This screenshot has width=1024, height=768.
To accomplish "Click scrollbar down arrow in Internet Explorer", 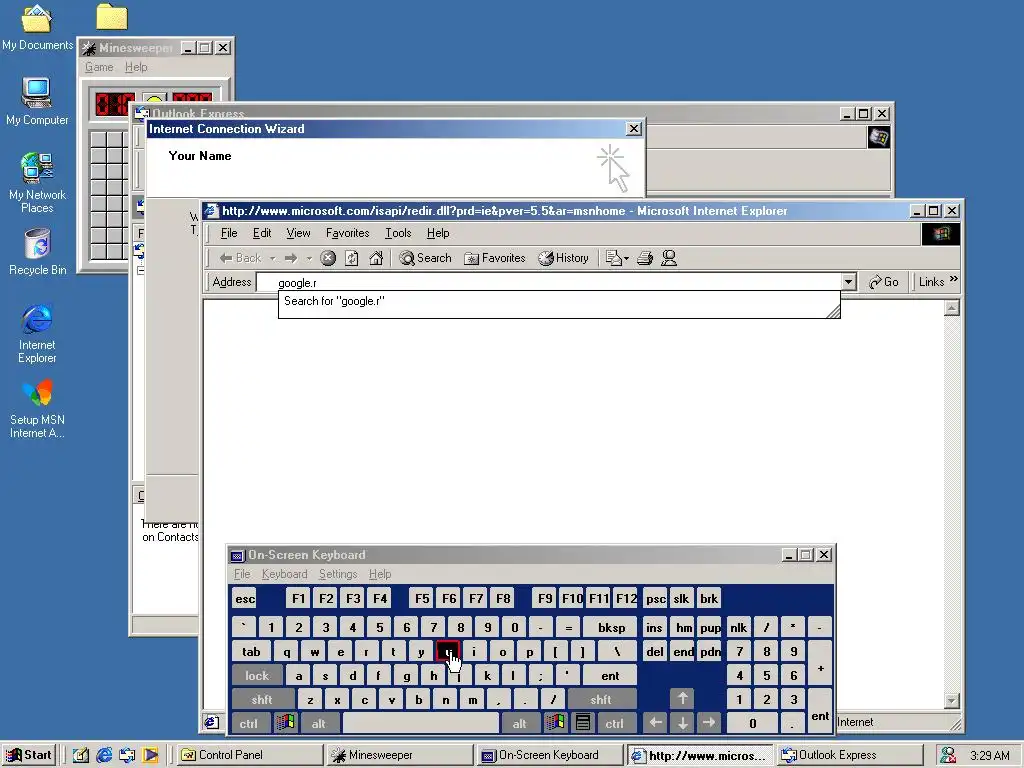I will tap(952, 701).
